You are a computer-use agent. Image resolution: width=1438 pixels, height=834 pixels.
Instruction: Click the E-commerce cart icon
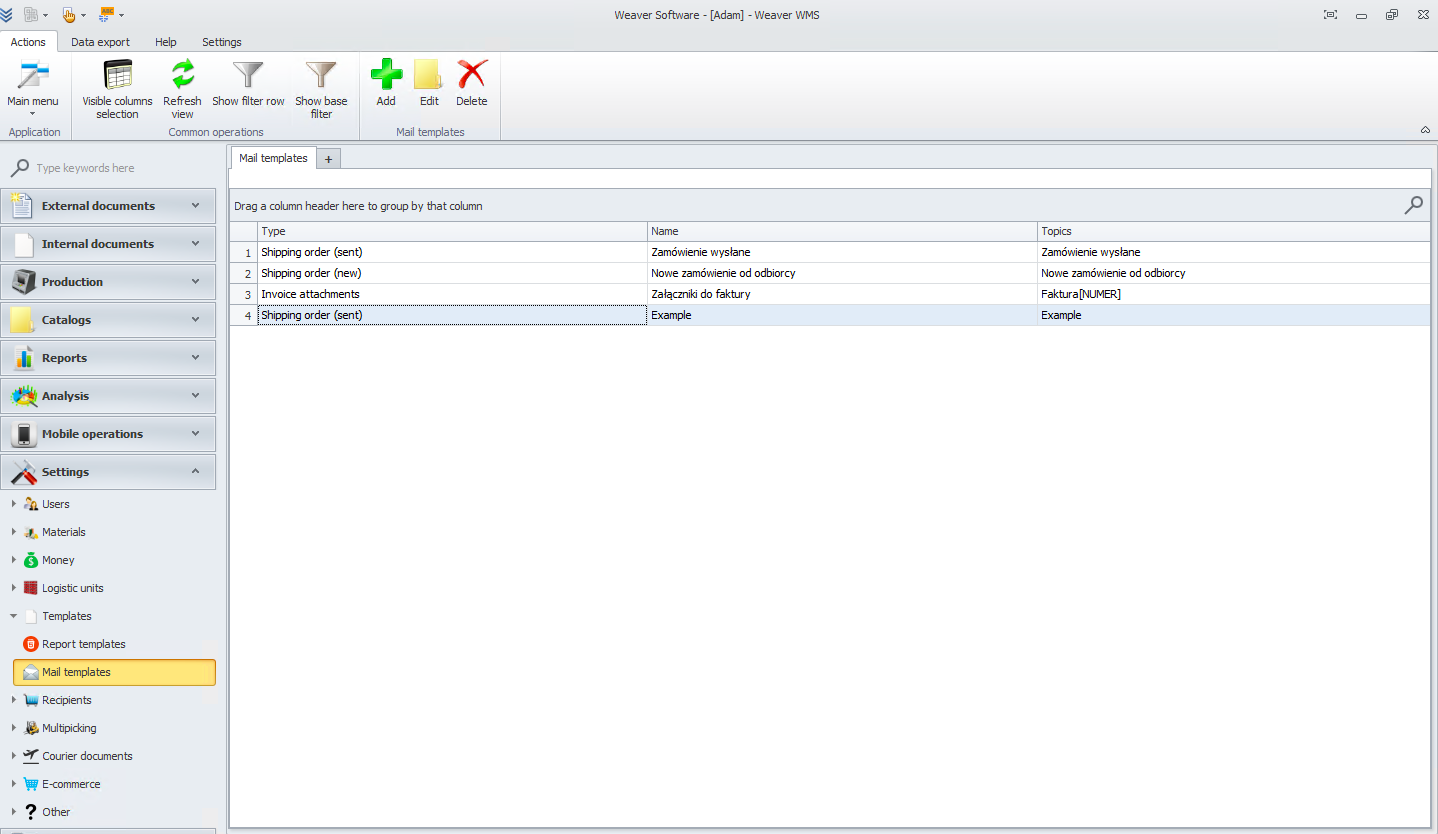[31, 784]
